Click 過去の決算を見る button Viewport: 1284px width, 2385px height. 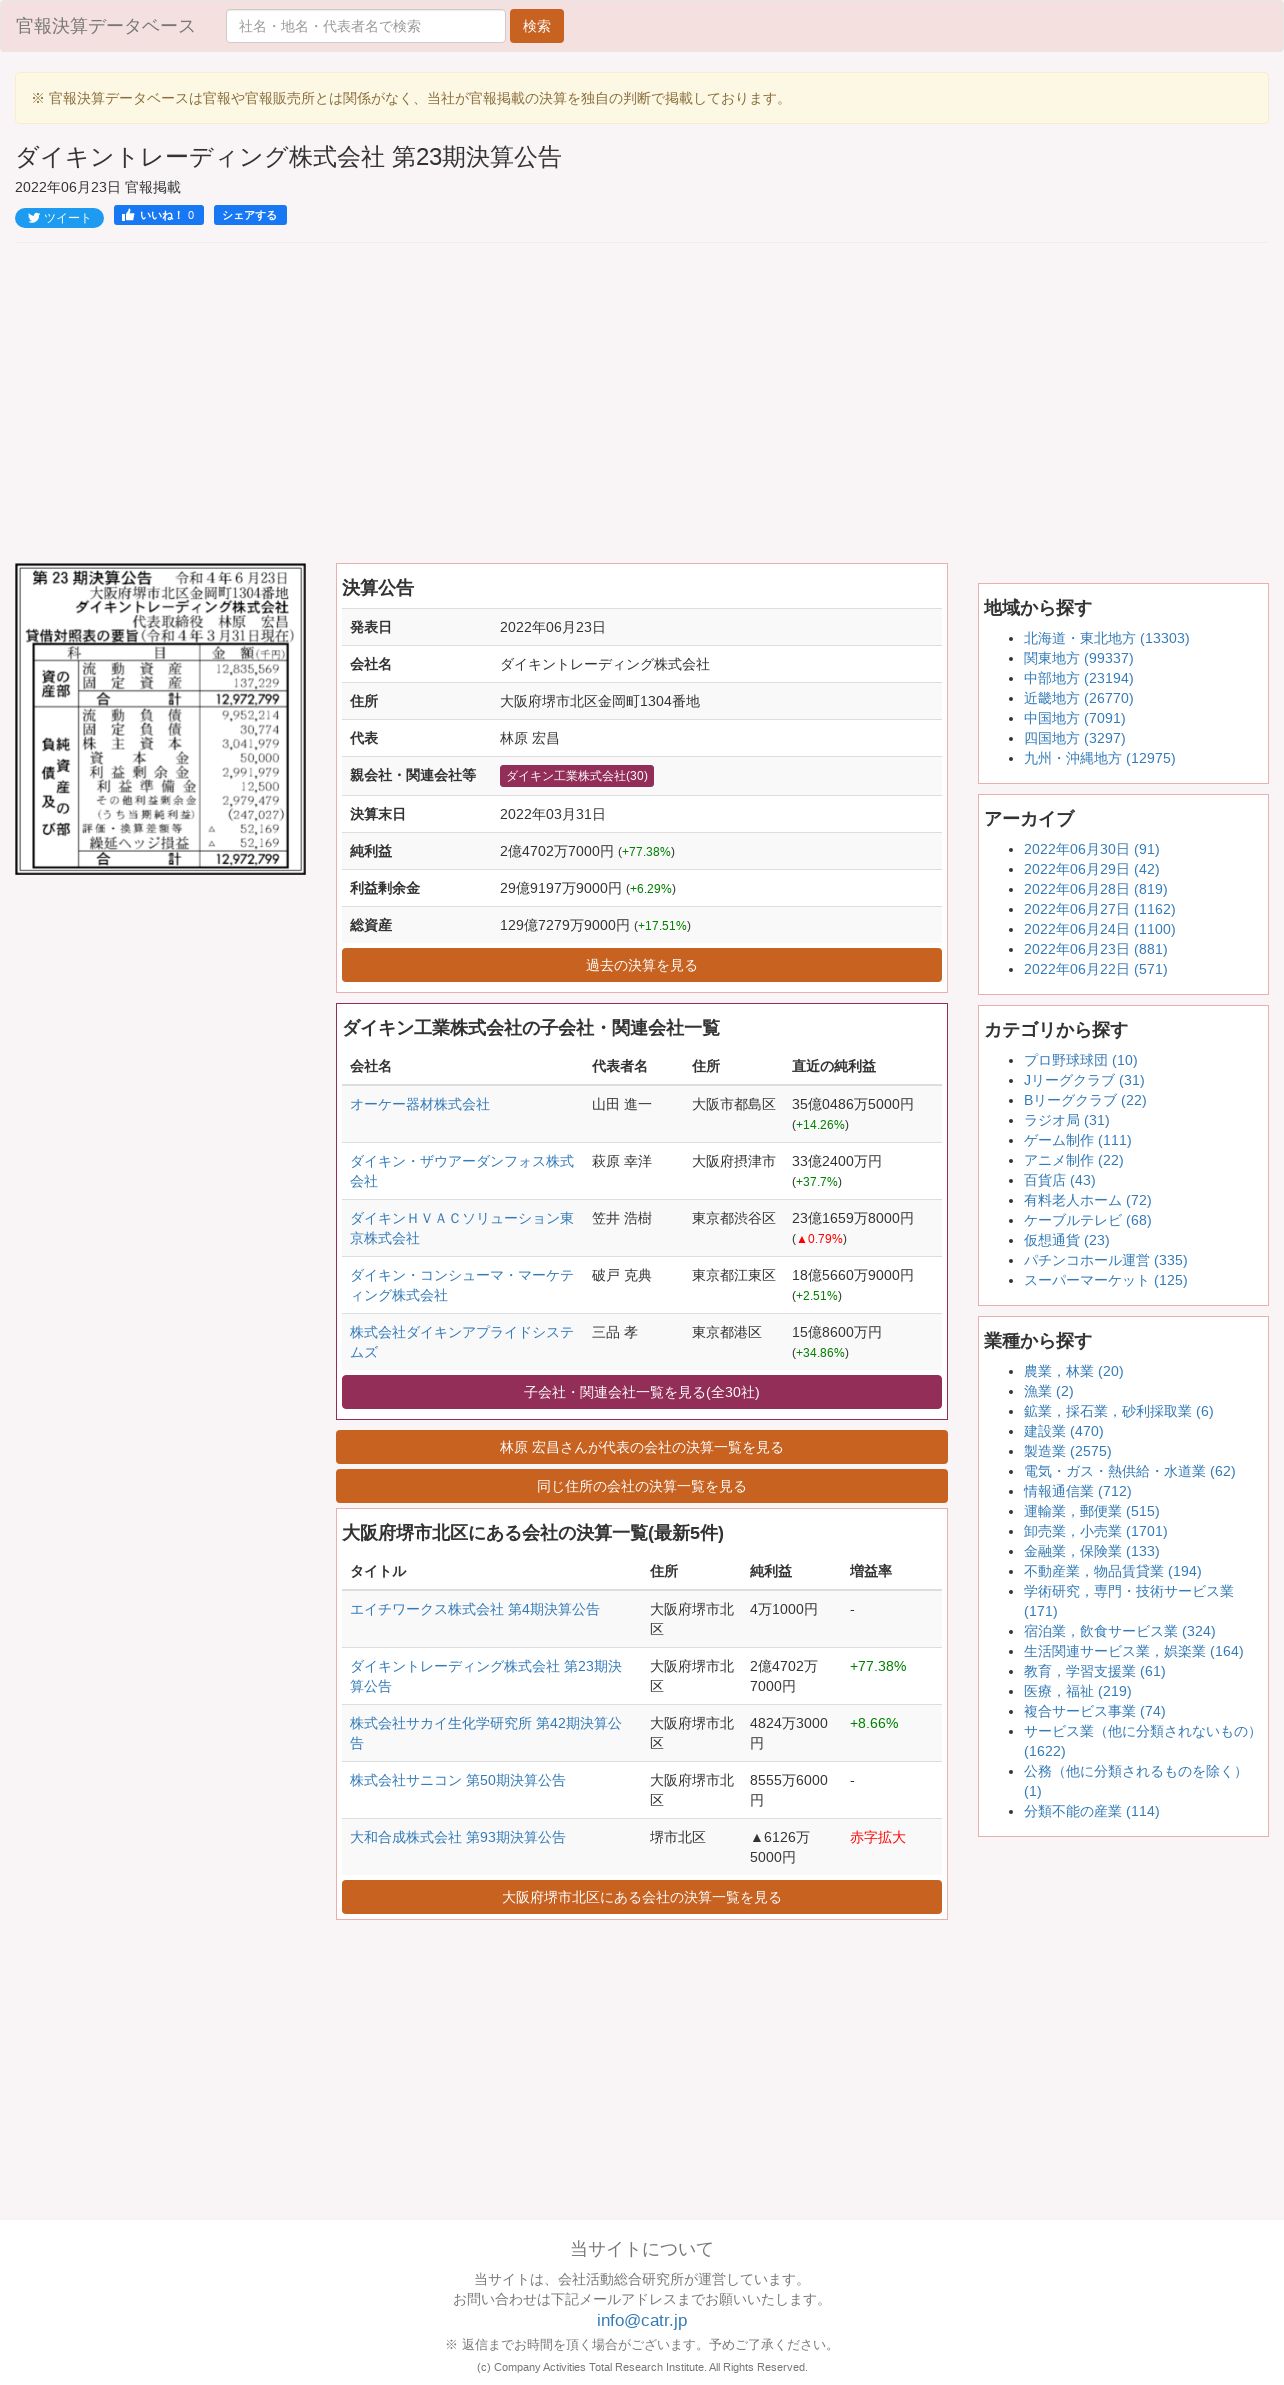(642, 965)
